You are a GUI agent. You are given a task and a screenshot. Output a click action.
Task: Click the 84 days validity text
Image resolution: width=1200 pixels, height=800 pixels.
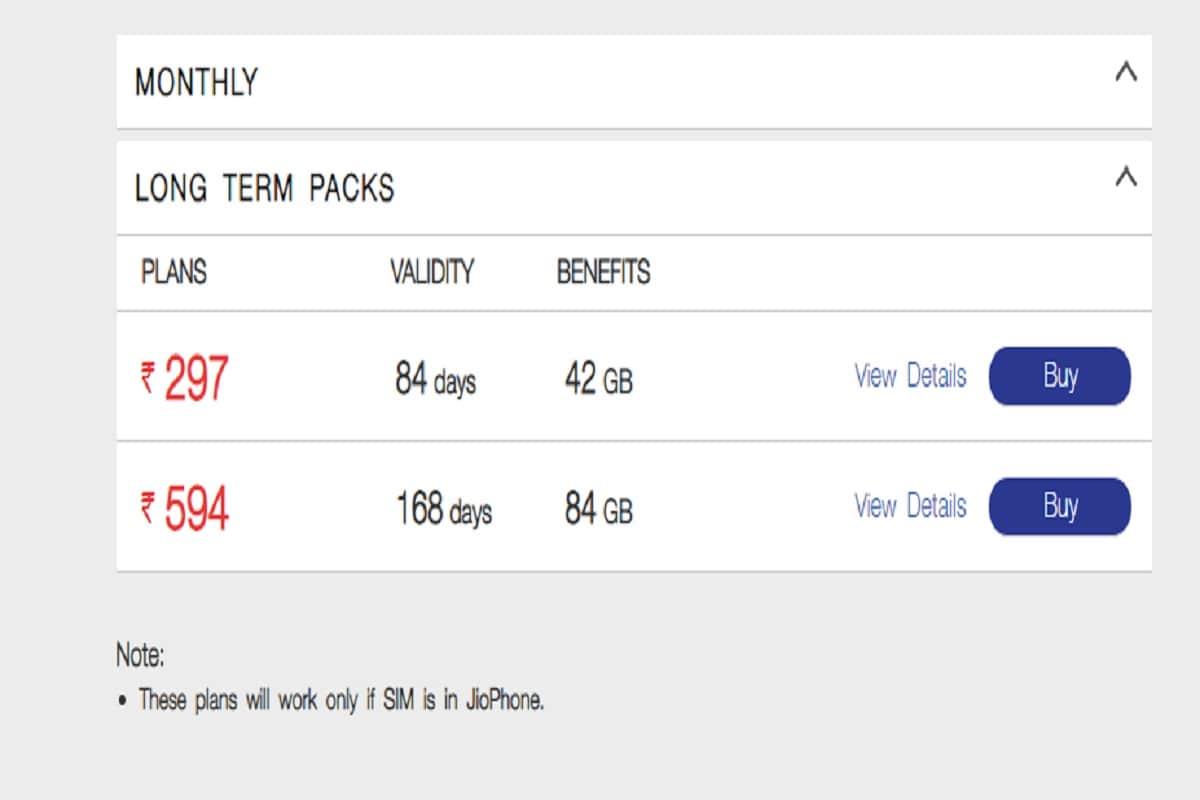pos(435,379)
